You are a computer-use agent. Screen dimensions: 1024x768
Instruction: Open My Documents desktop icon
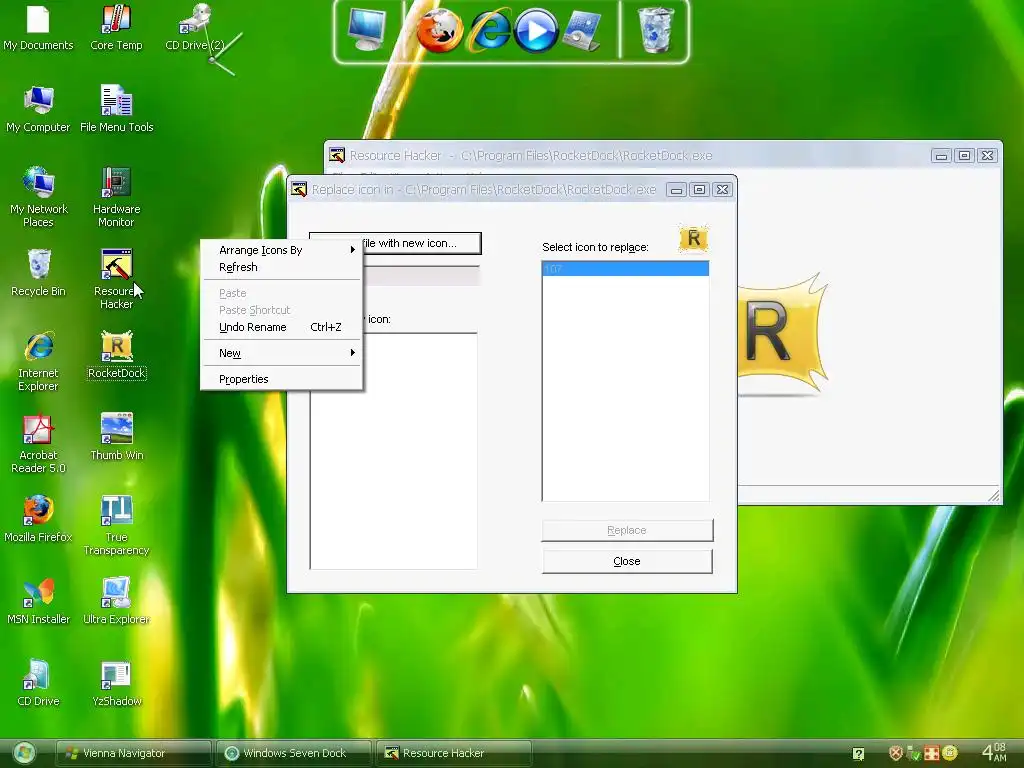coord(38,28)
